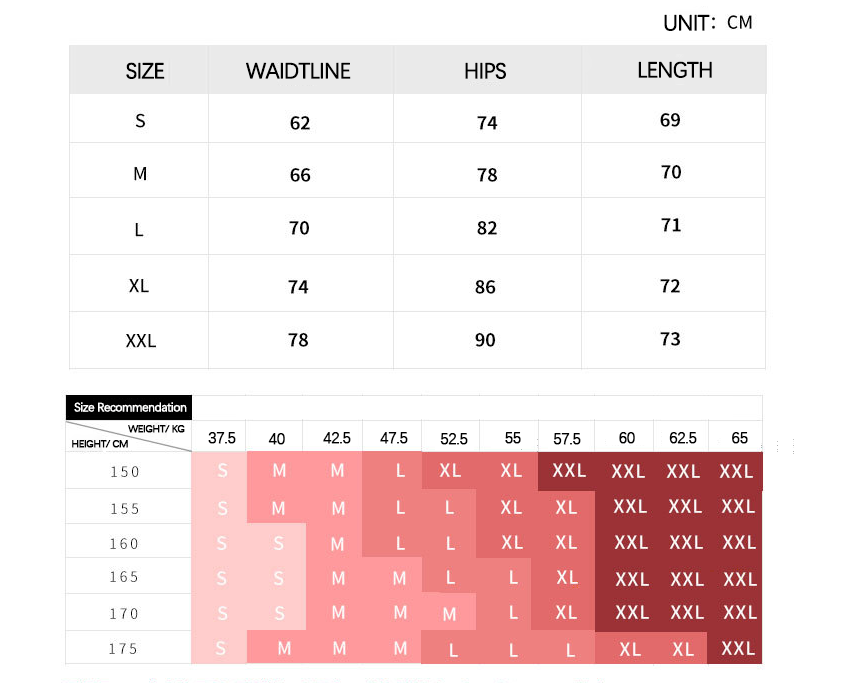Click the 62.5 weight column header
The height and width of the screenshot is (683, 864).
click(683, 438)
